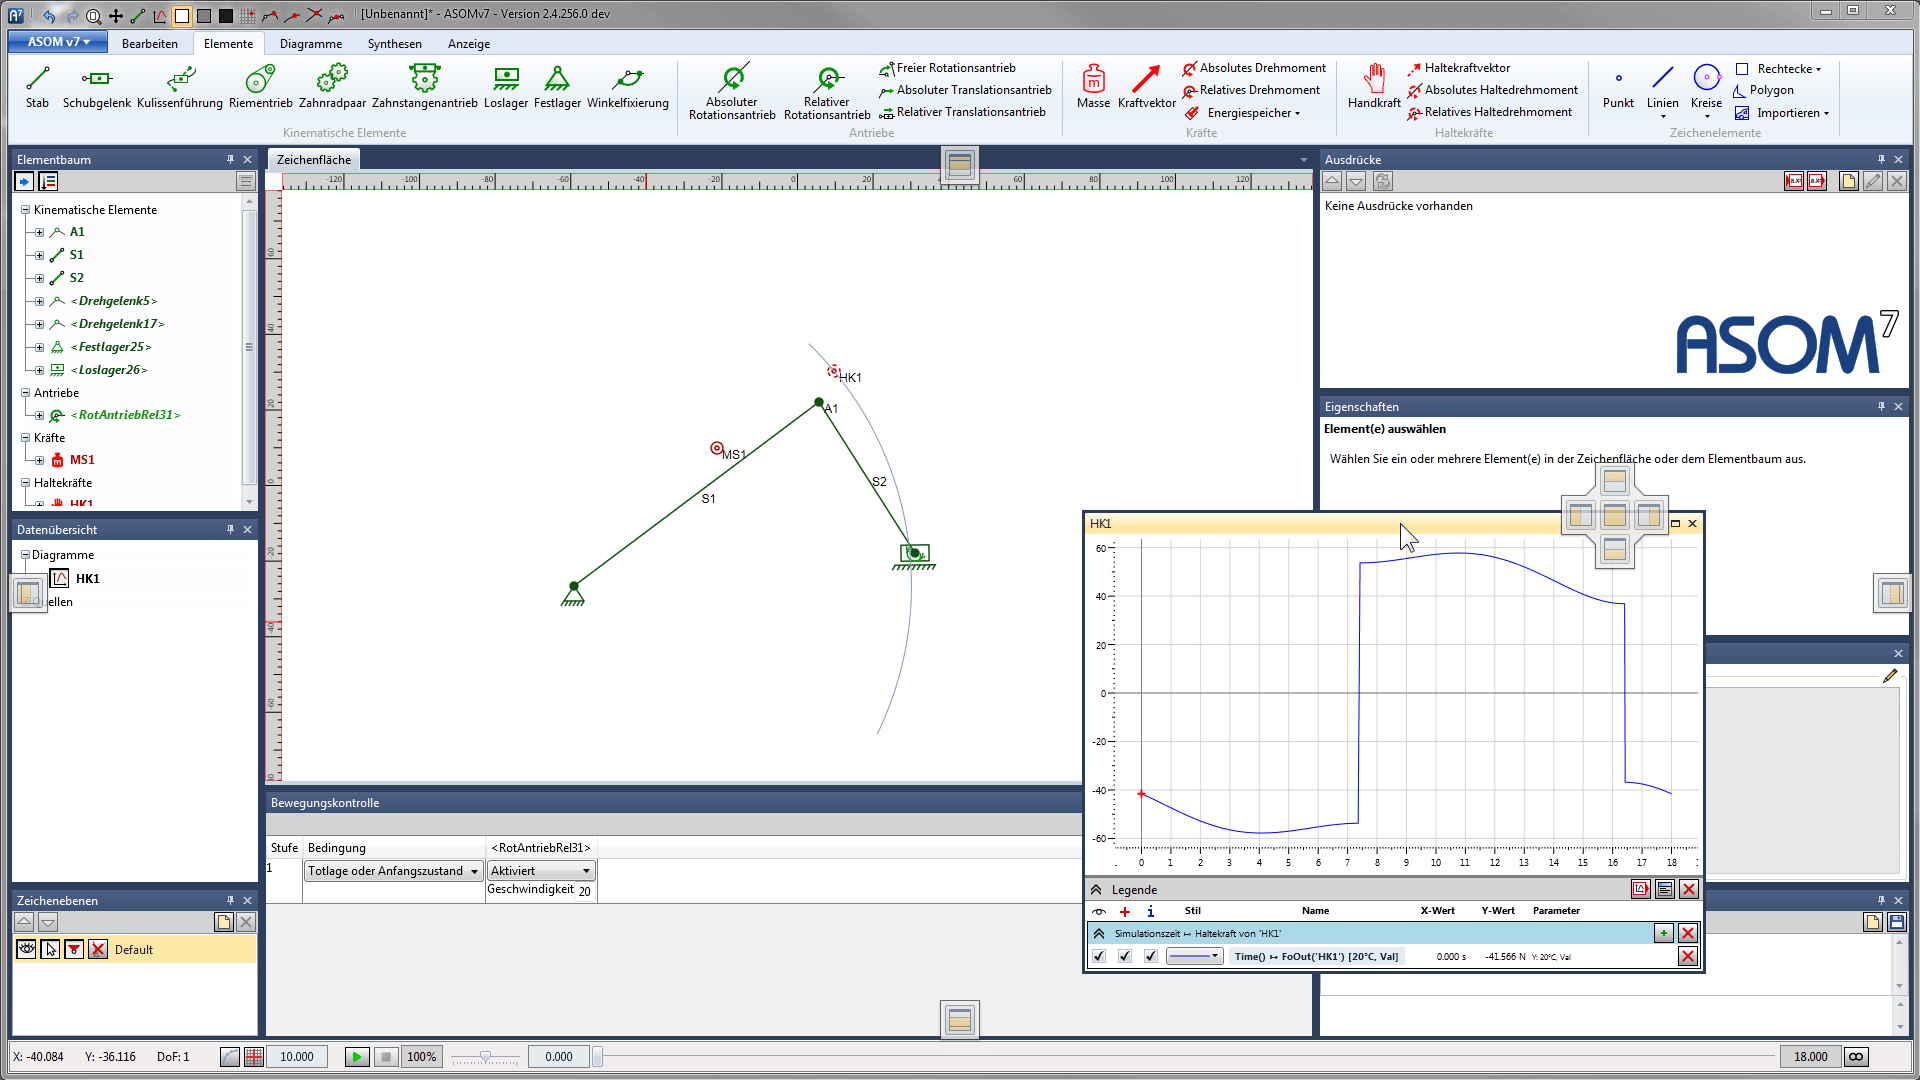The width and height of the screenshot is (1920, 1080).
Task: Expand the MS1 force node
Action: (x=39, y=460)
